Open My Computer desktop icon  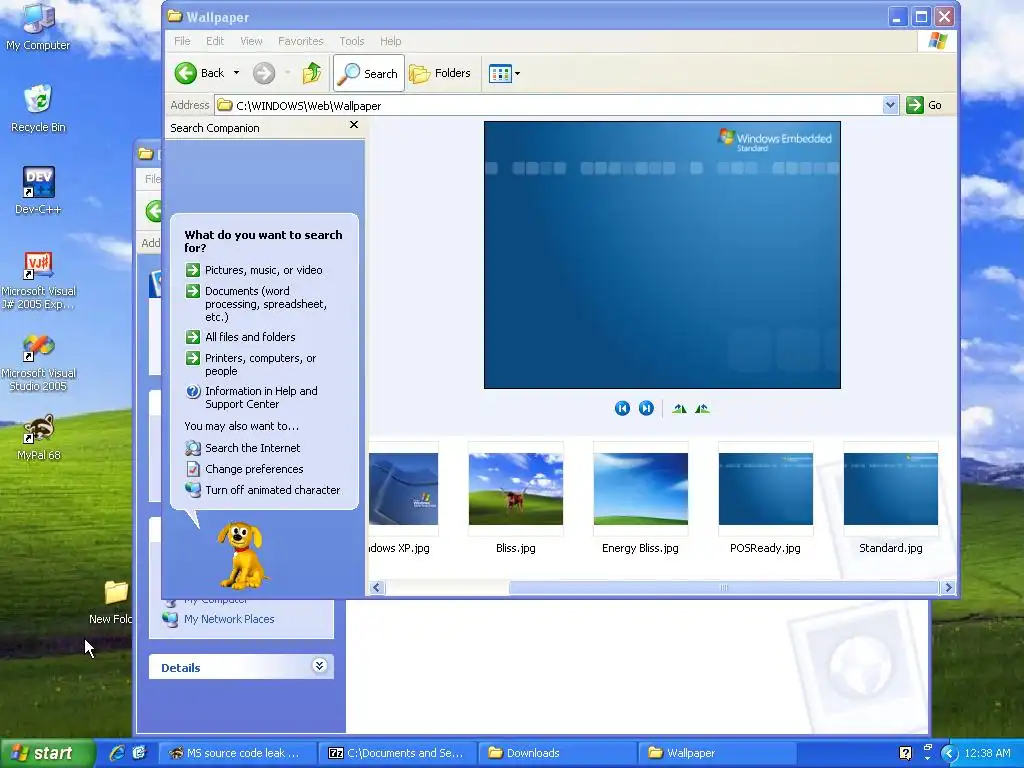tap(38, 26)
